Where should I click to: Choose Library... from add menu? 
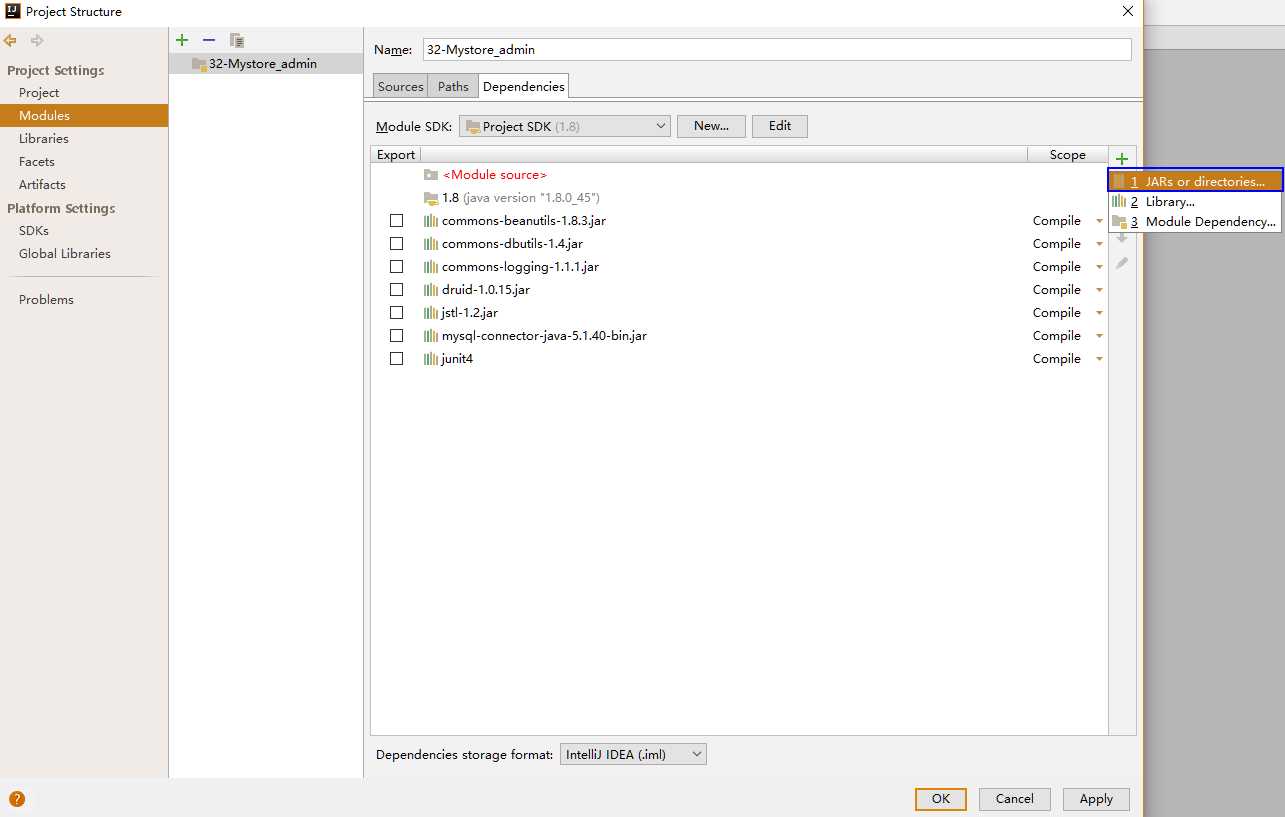click(1195, 202)
